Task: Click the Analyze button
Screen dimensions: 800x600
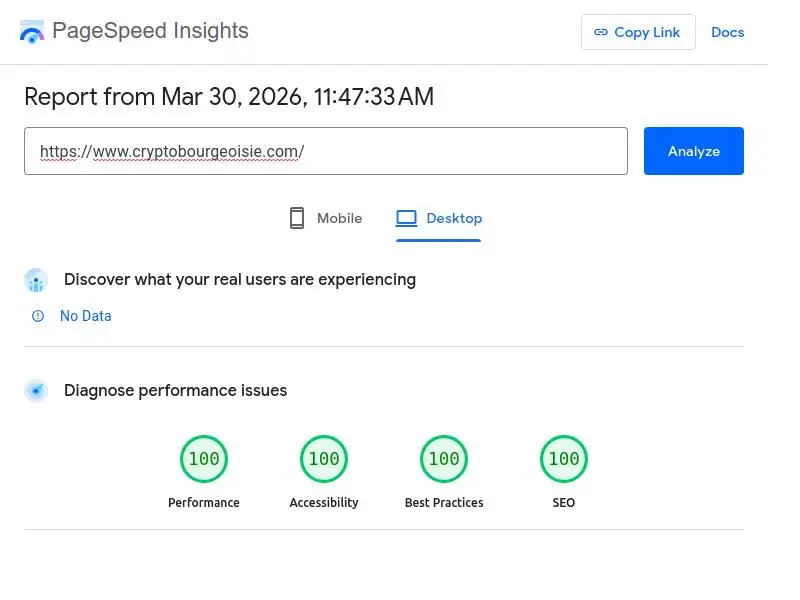Action: [693, 151]
